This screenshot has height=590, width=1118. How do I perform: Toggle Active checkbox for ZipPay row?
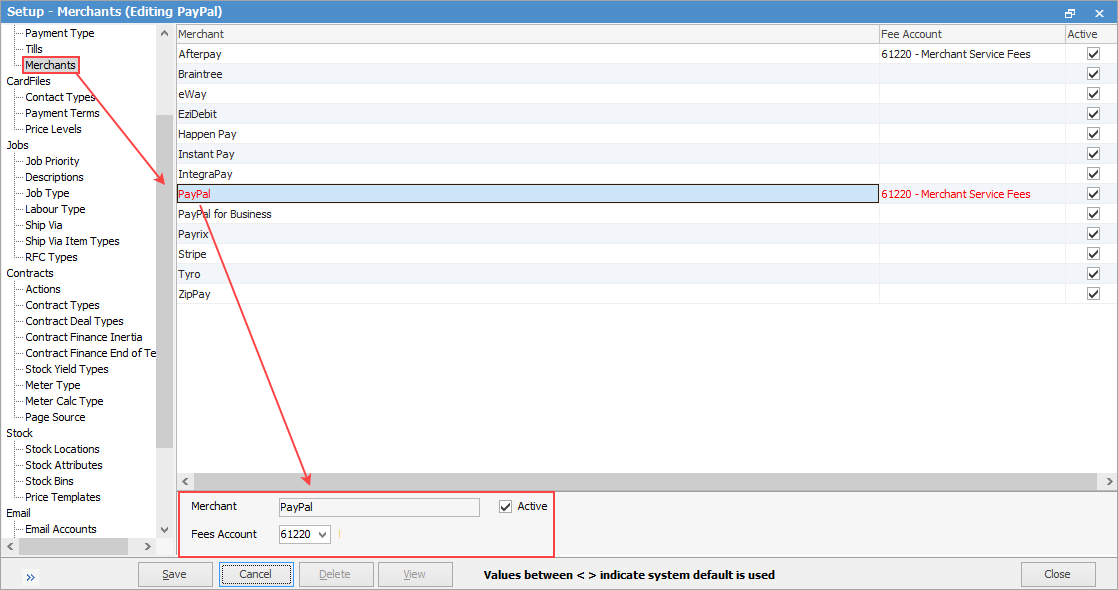(x=1093, y=293)
